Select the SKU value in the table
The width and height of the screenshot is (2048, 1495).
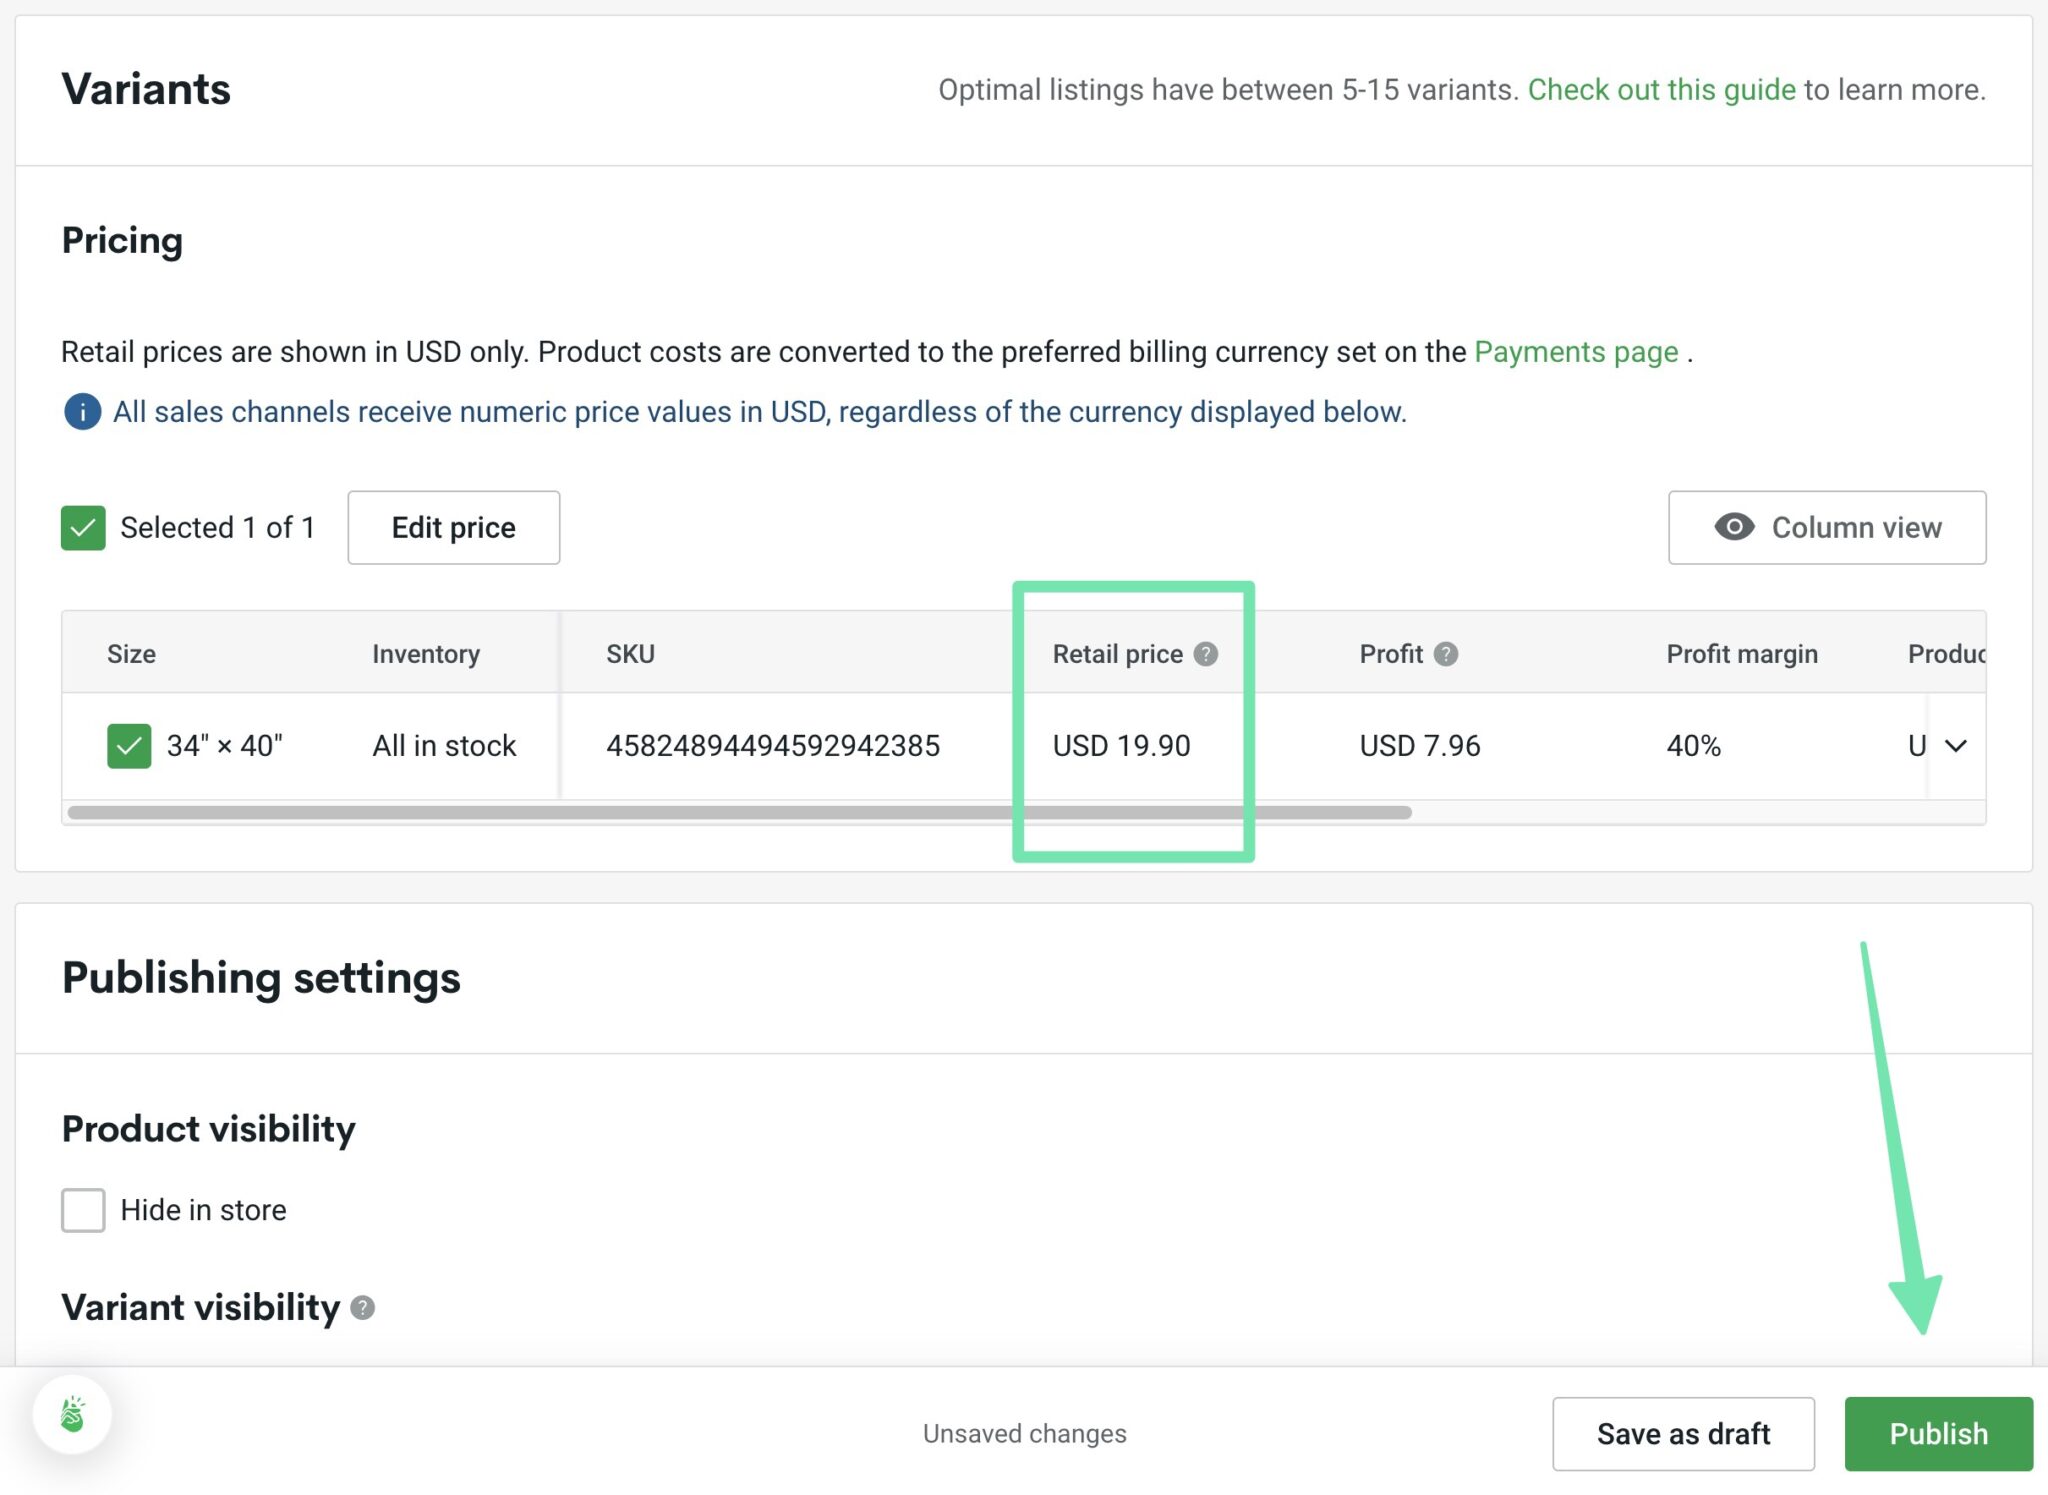click(x=774, y=745)
